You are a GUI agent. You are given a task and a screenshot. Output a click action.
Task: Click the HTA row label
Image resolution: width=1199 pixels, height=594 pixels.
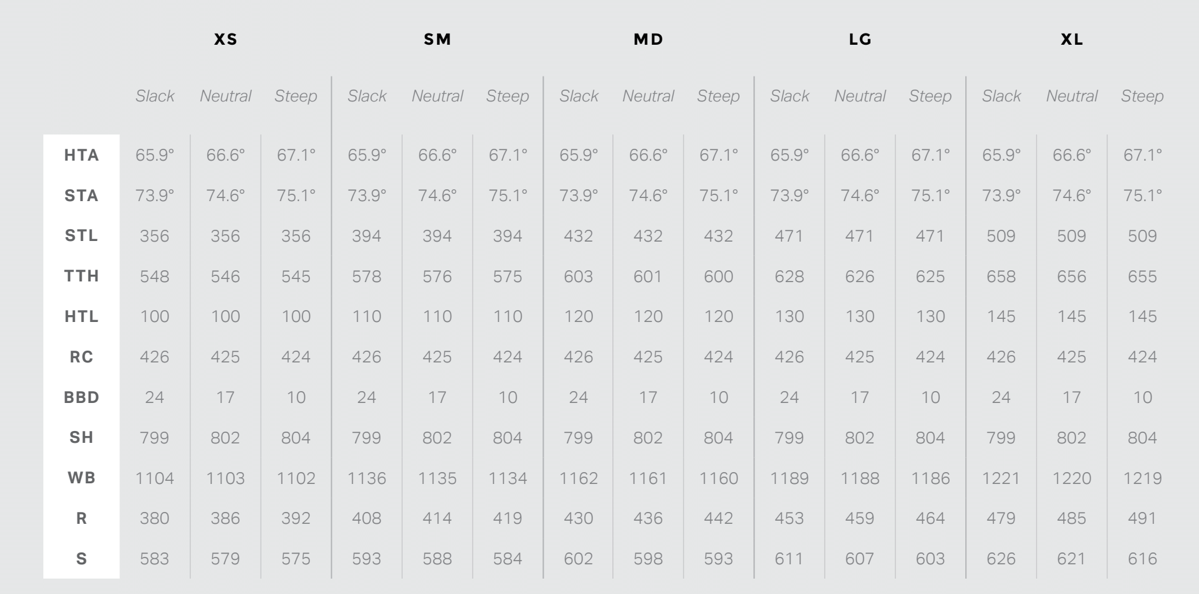(x=81, y=155)
